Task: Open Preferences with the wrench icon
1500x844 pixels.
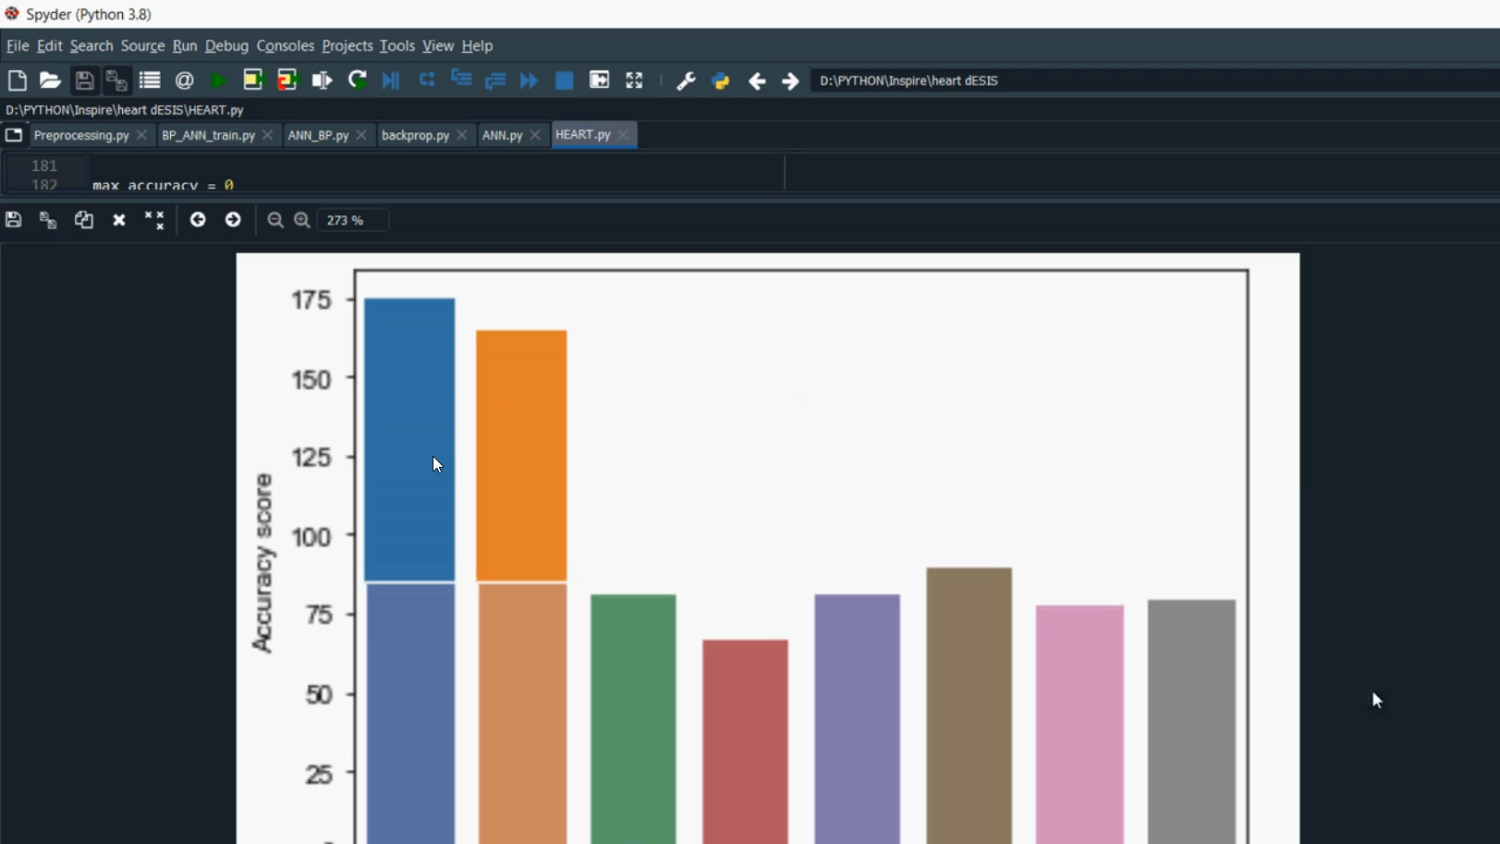Action: [x=686, y=81]
